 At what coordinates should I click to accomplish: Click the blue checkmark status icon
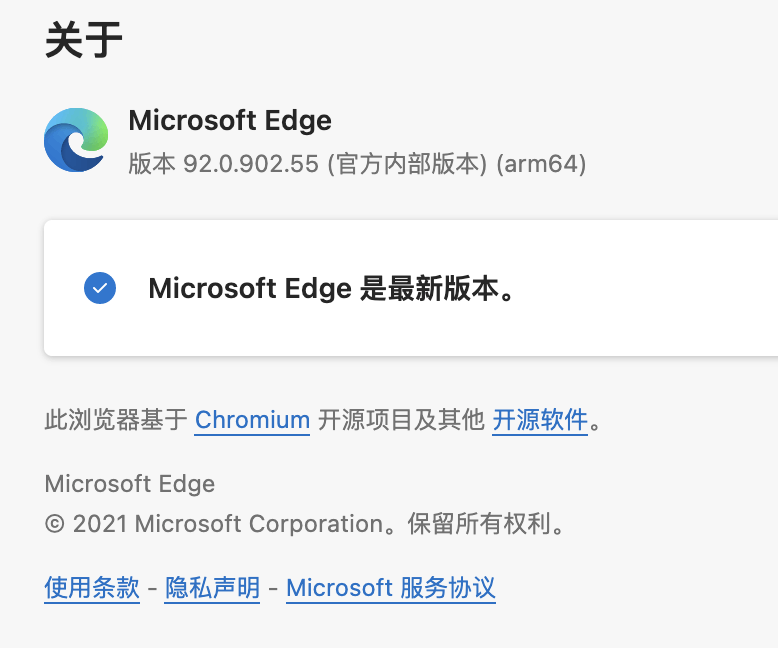100,288
